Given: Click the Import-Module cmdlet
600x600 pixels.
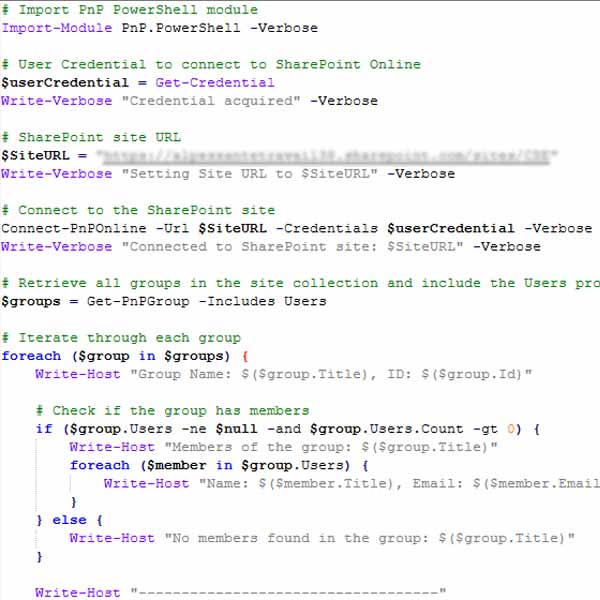Looking at the screenshot, I should tap(57, 28).
